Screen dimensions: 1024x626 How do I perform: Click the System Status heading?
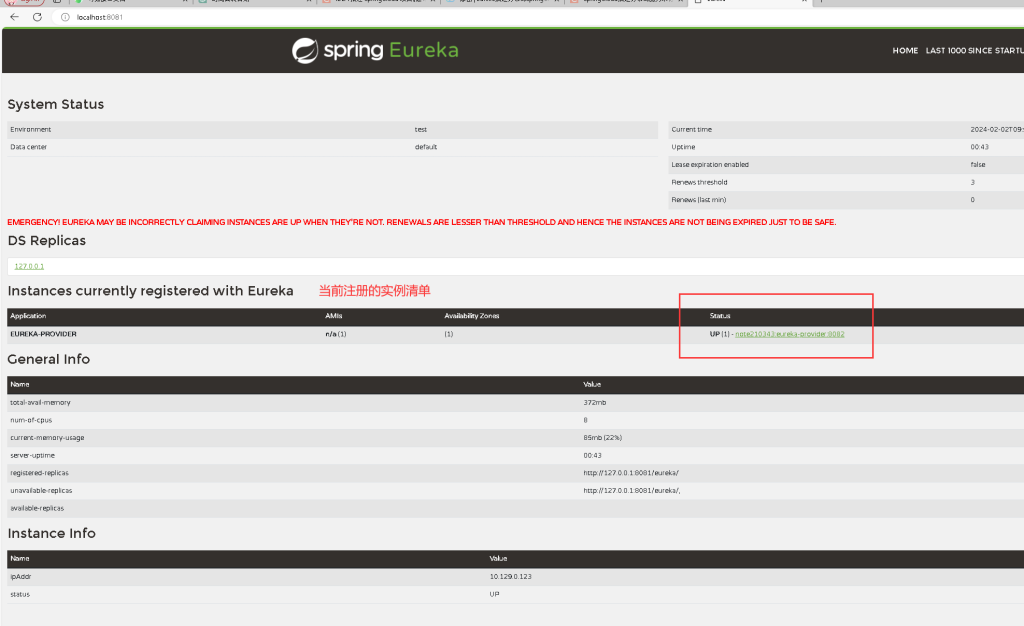point(56,104)
